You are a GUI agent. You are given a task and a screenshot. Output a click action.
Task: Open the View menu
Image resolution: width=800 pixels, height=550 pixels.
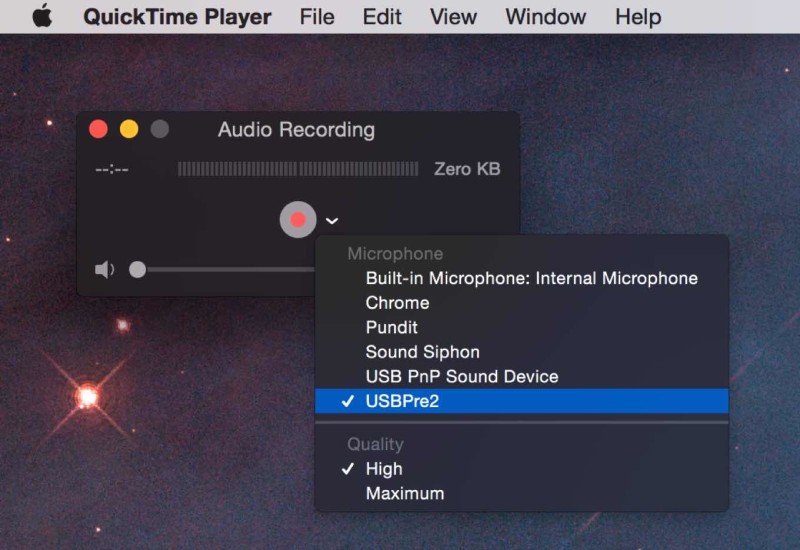coord(453,17)
